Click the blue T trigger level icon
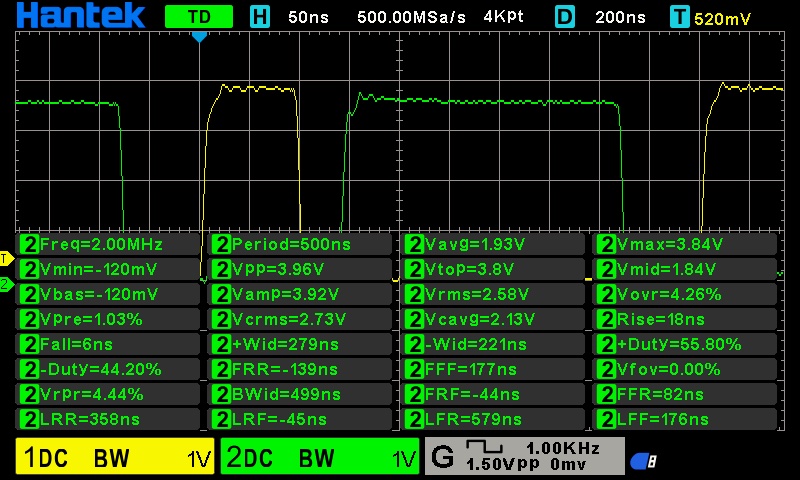 pyautogui.click(x=680, y=18)
